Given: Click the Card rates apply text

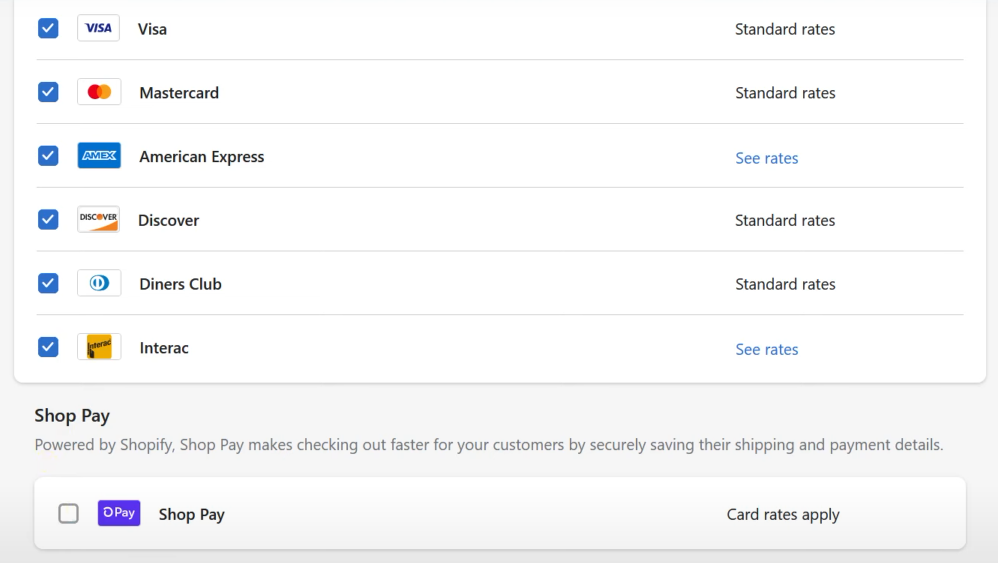Looking at the screenshot, I should coord(783,514).
